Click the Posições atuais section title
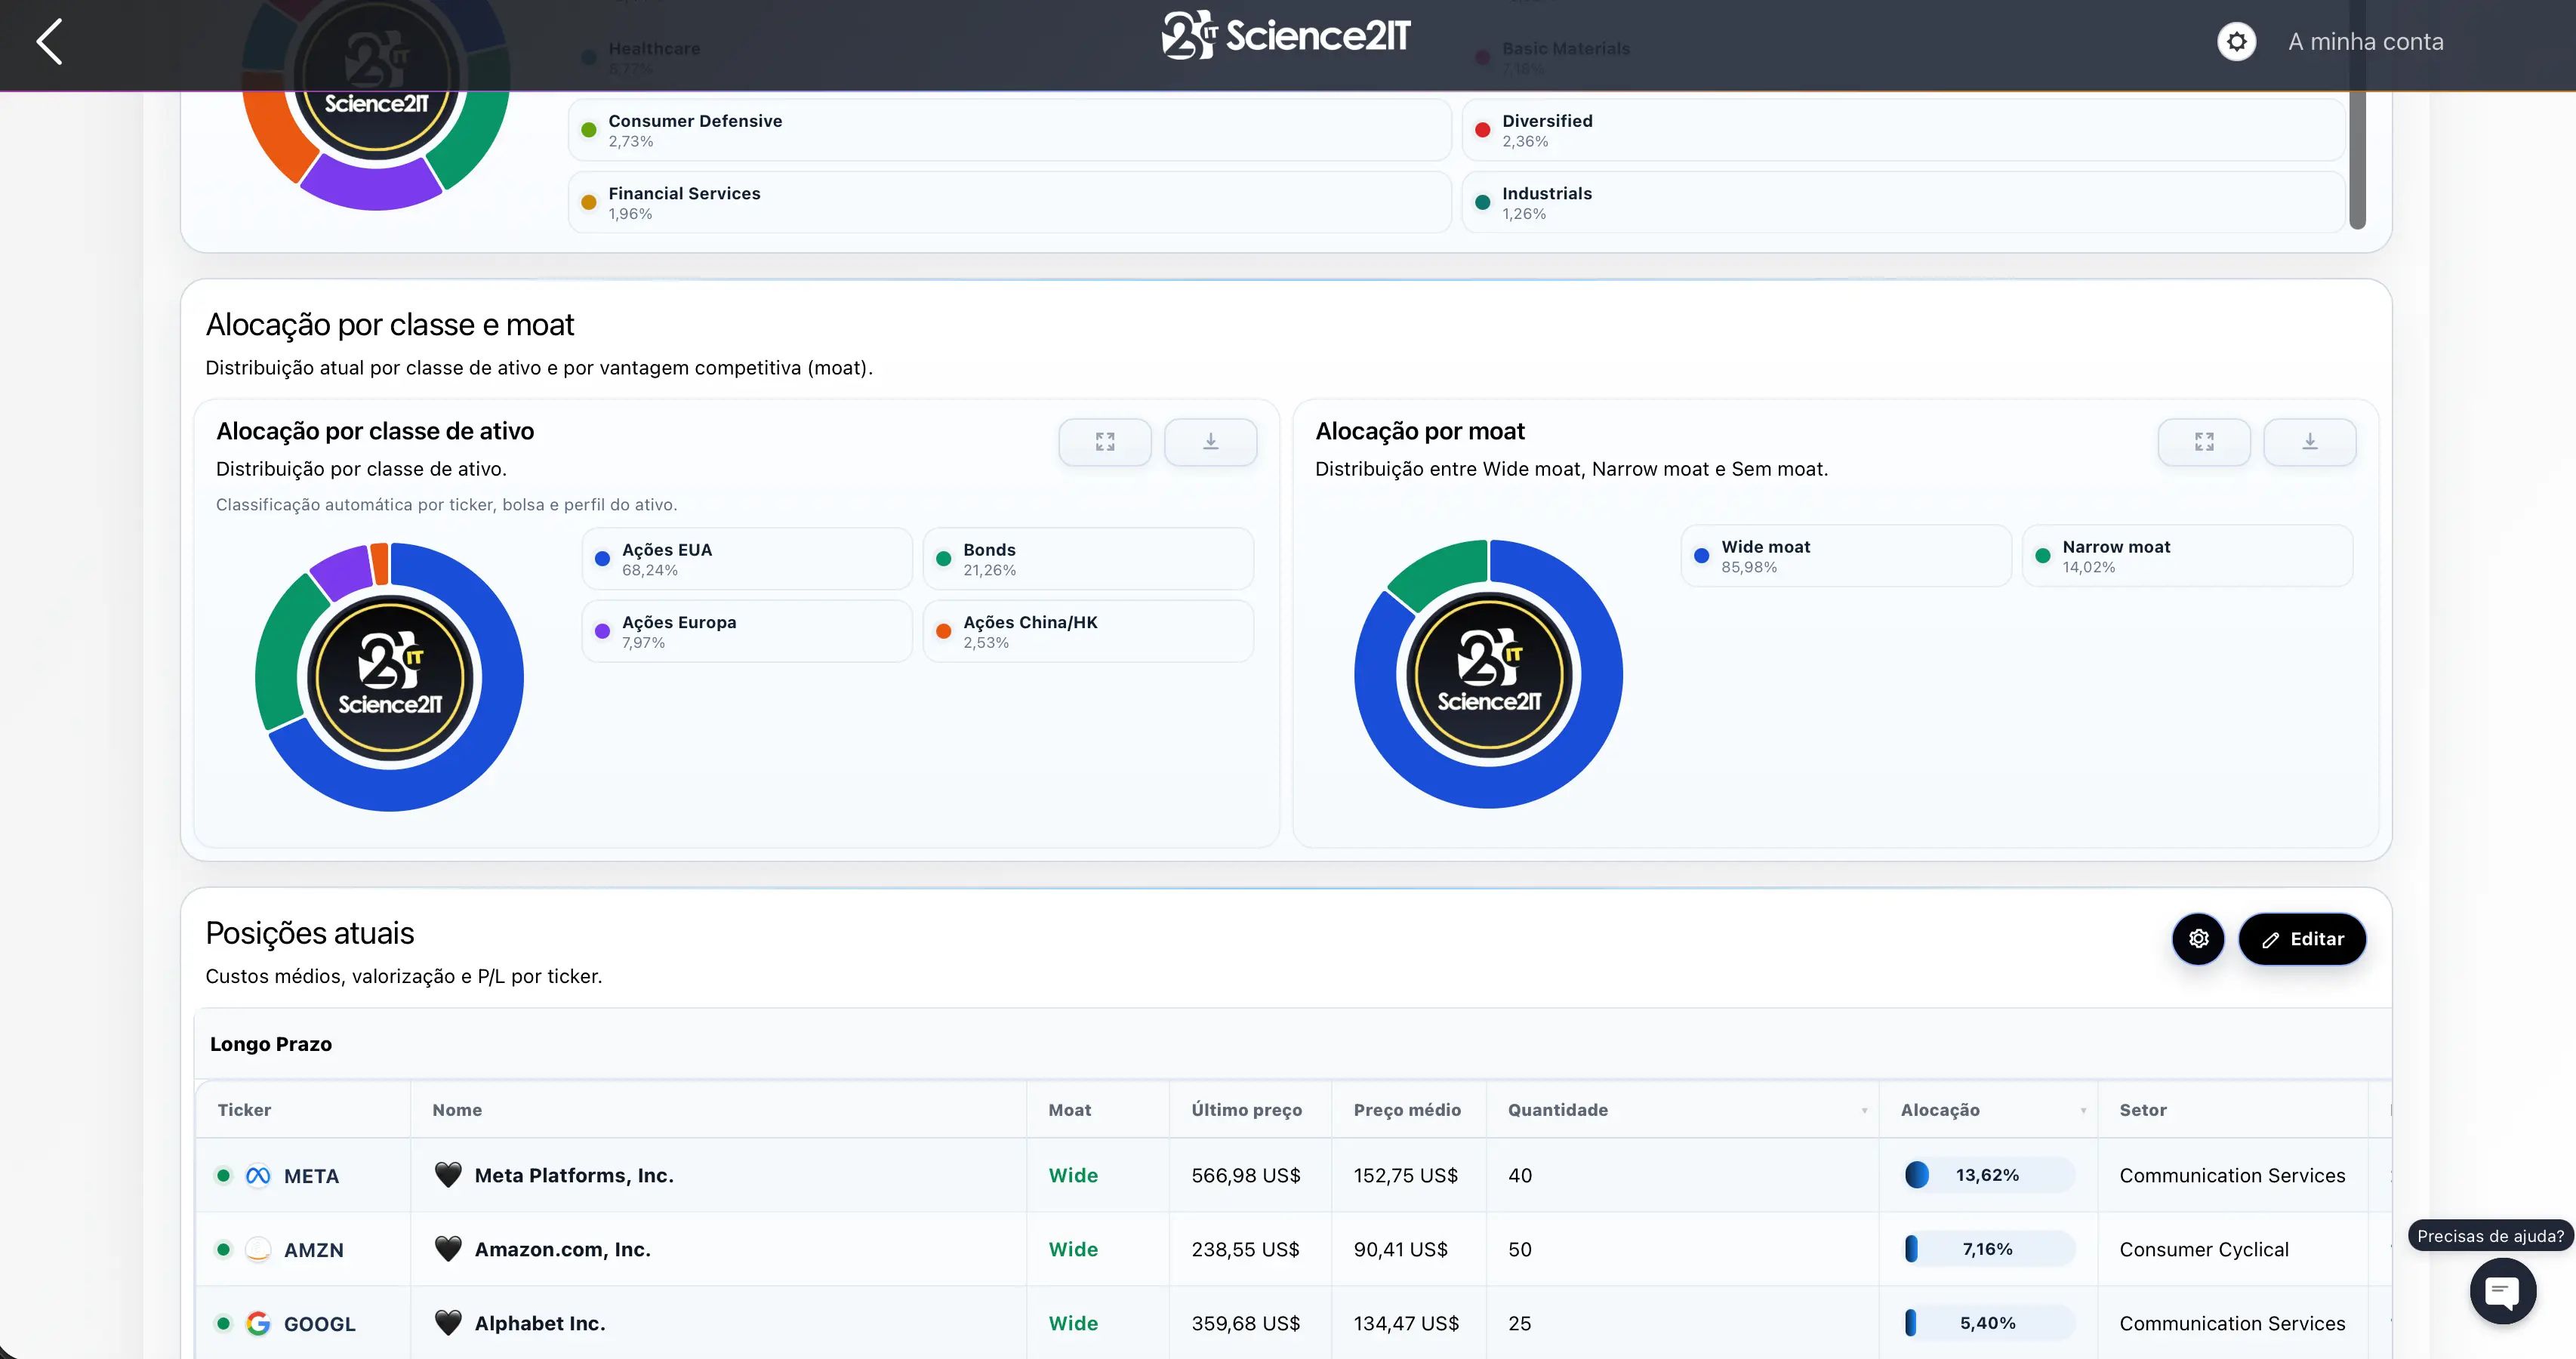This screenshot has height=1359, width=2576. pyautogui.click(x=310, y=933)
